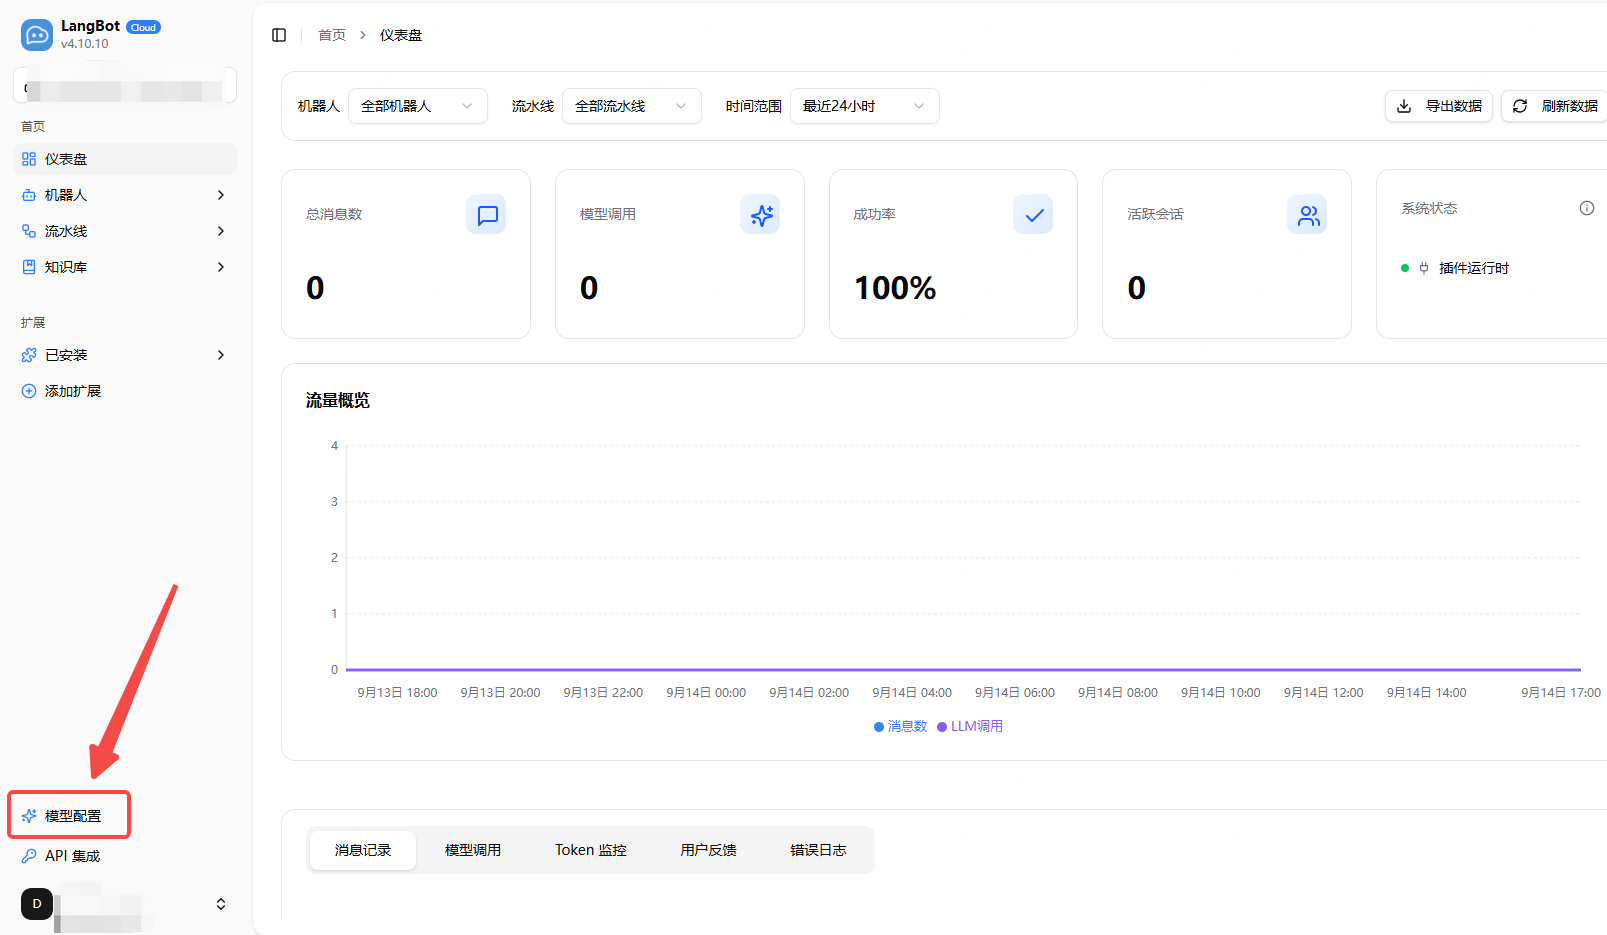The image size is (1607, 935).
Task: Open the account switcher up-down arrows
Action: tap(221, 904)
